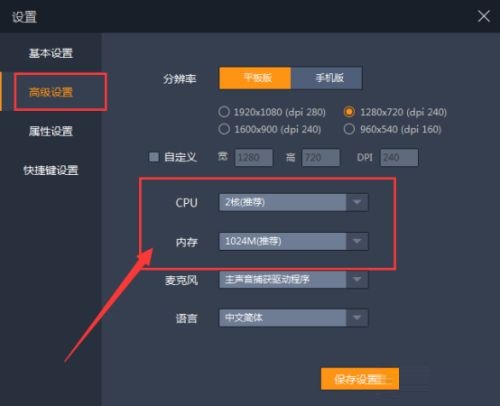Image resolution: width=500 pixels, height=406 pixels.
Task: Click the custom height 高 field
Action: 321,157
